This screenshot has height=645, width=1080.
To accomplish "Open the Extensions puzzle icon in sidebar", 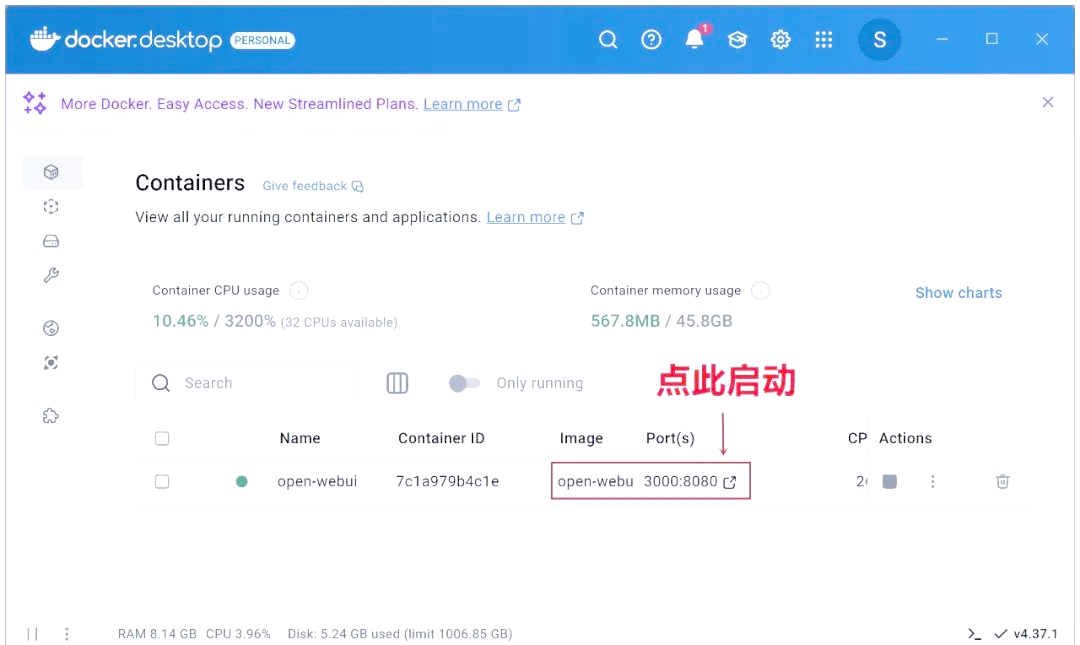I will point(52,416).
